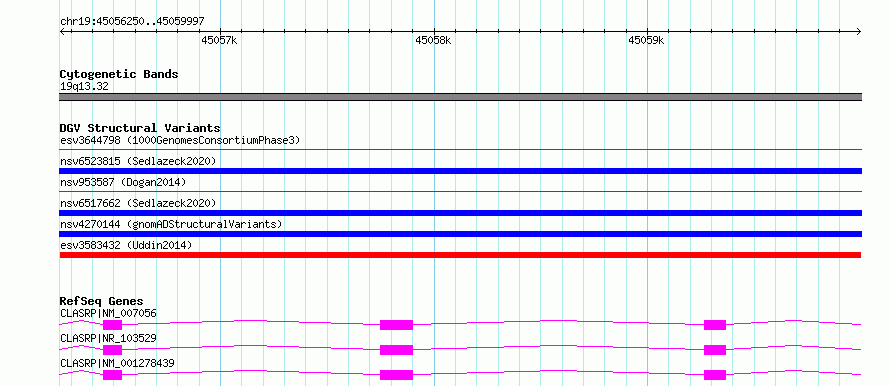890x386 pixels.
Task: Click the middle exon of CLASRP|NM_007056
Action: [x=396, y=325]
